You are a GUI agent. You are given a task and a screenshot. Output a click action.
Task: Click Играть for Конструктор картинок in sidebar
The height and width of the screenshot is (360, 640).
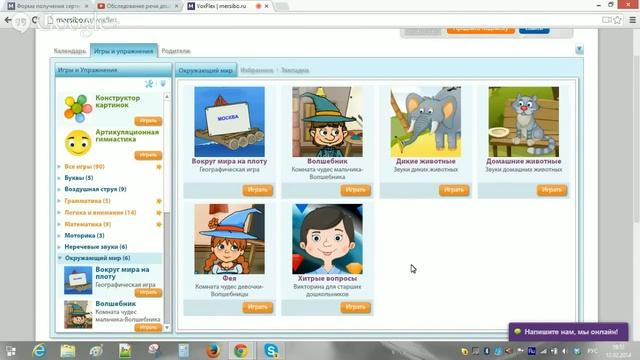pos(148,121)
